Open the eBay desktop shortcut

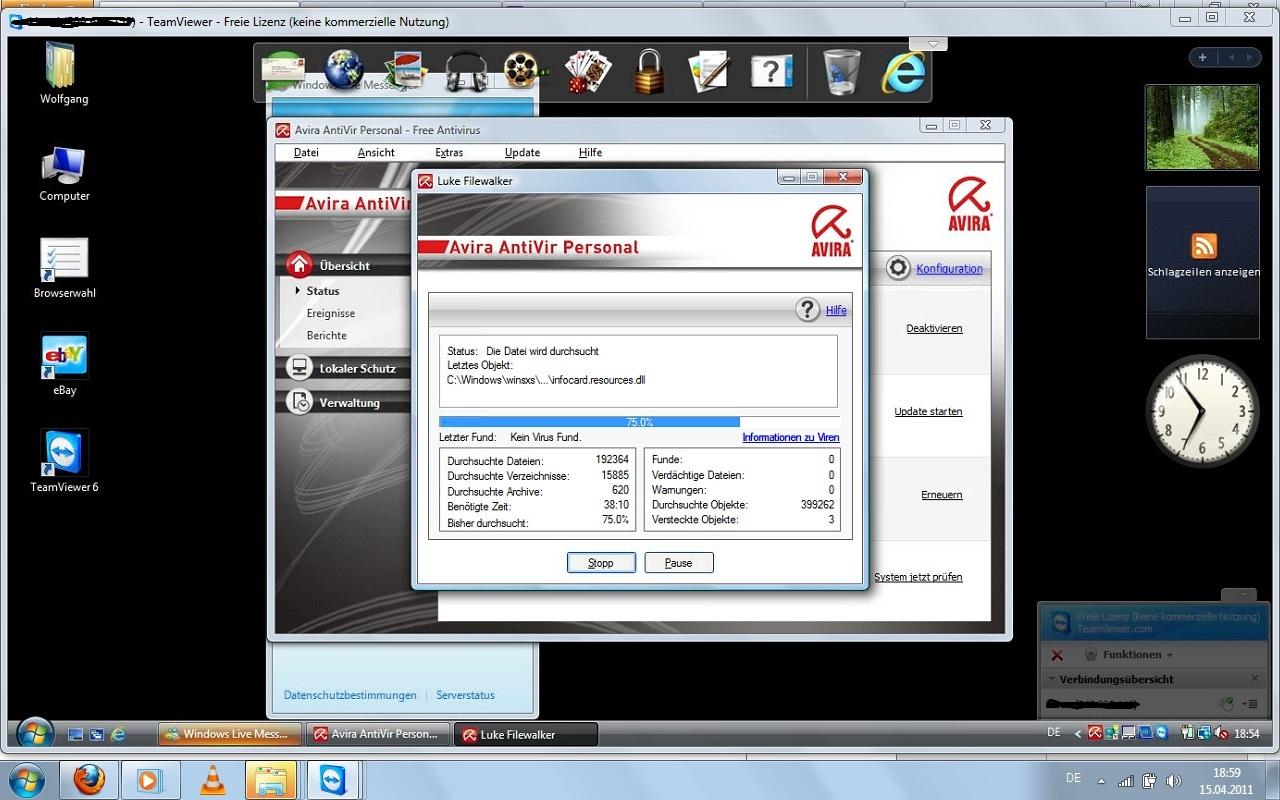64,365
